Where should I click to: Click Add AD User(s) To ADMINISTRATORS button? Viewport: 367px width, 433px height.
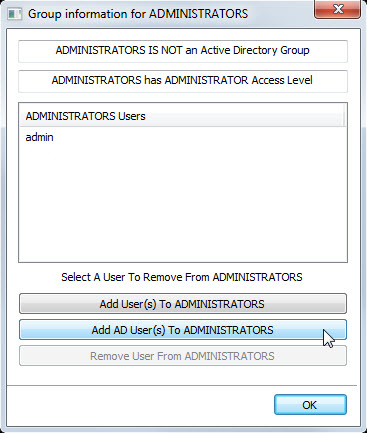point(183,330)
